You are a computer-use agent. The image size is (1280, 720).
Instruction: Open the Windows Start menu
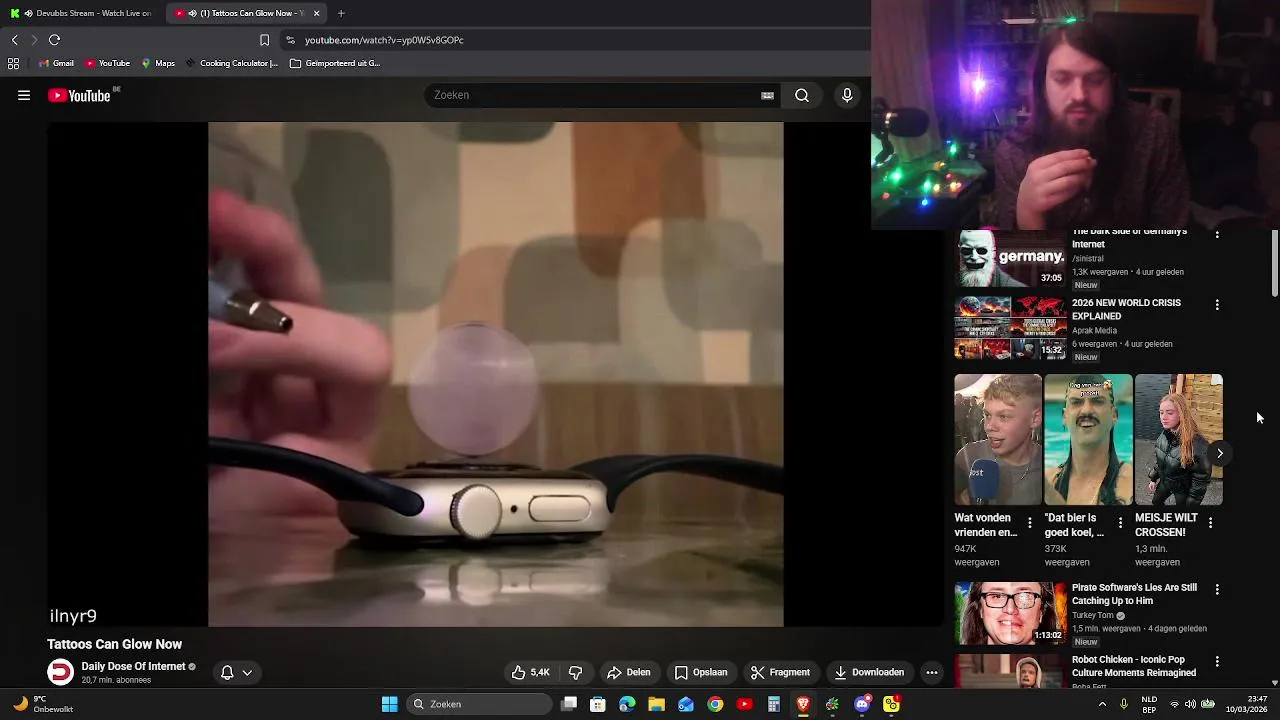pos(390,704)
